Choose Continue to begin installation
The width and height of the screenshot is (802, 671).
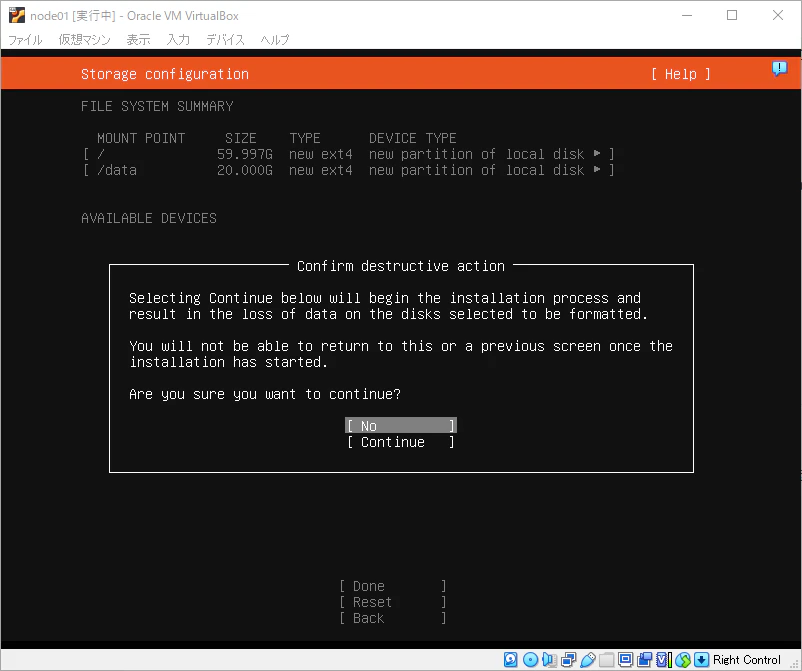(x=400, y=442)
